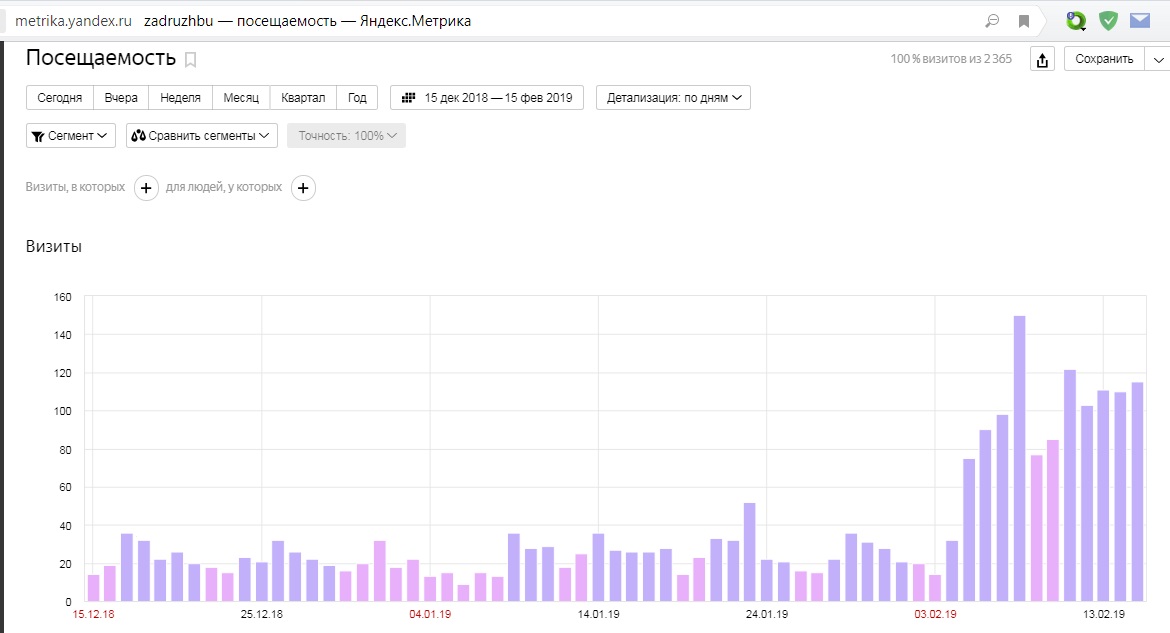Select the Квартал period tab
This screenshot has height=633, width=1170.
point(303,98)
